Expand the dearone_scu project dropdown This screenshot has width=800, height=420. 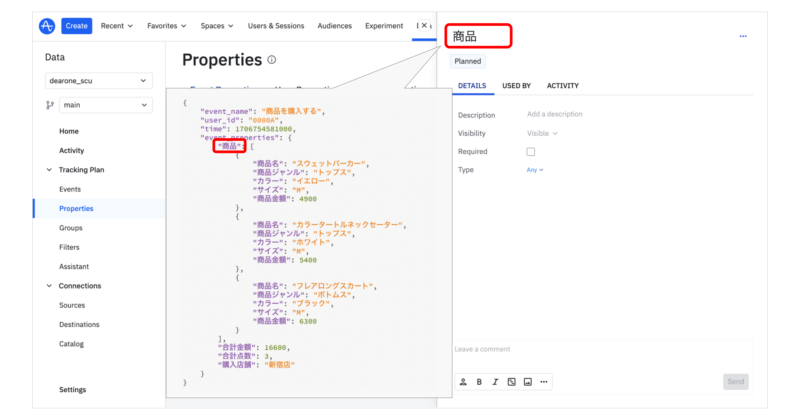pos(98,81)
